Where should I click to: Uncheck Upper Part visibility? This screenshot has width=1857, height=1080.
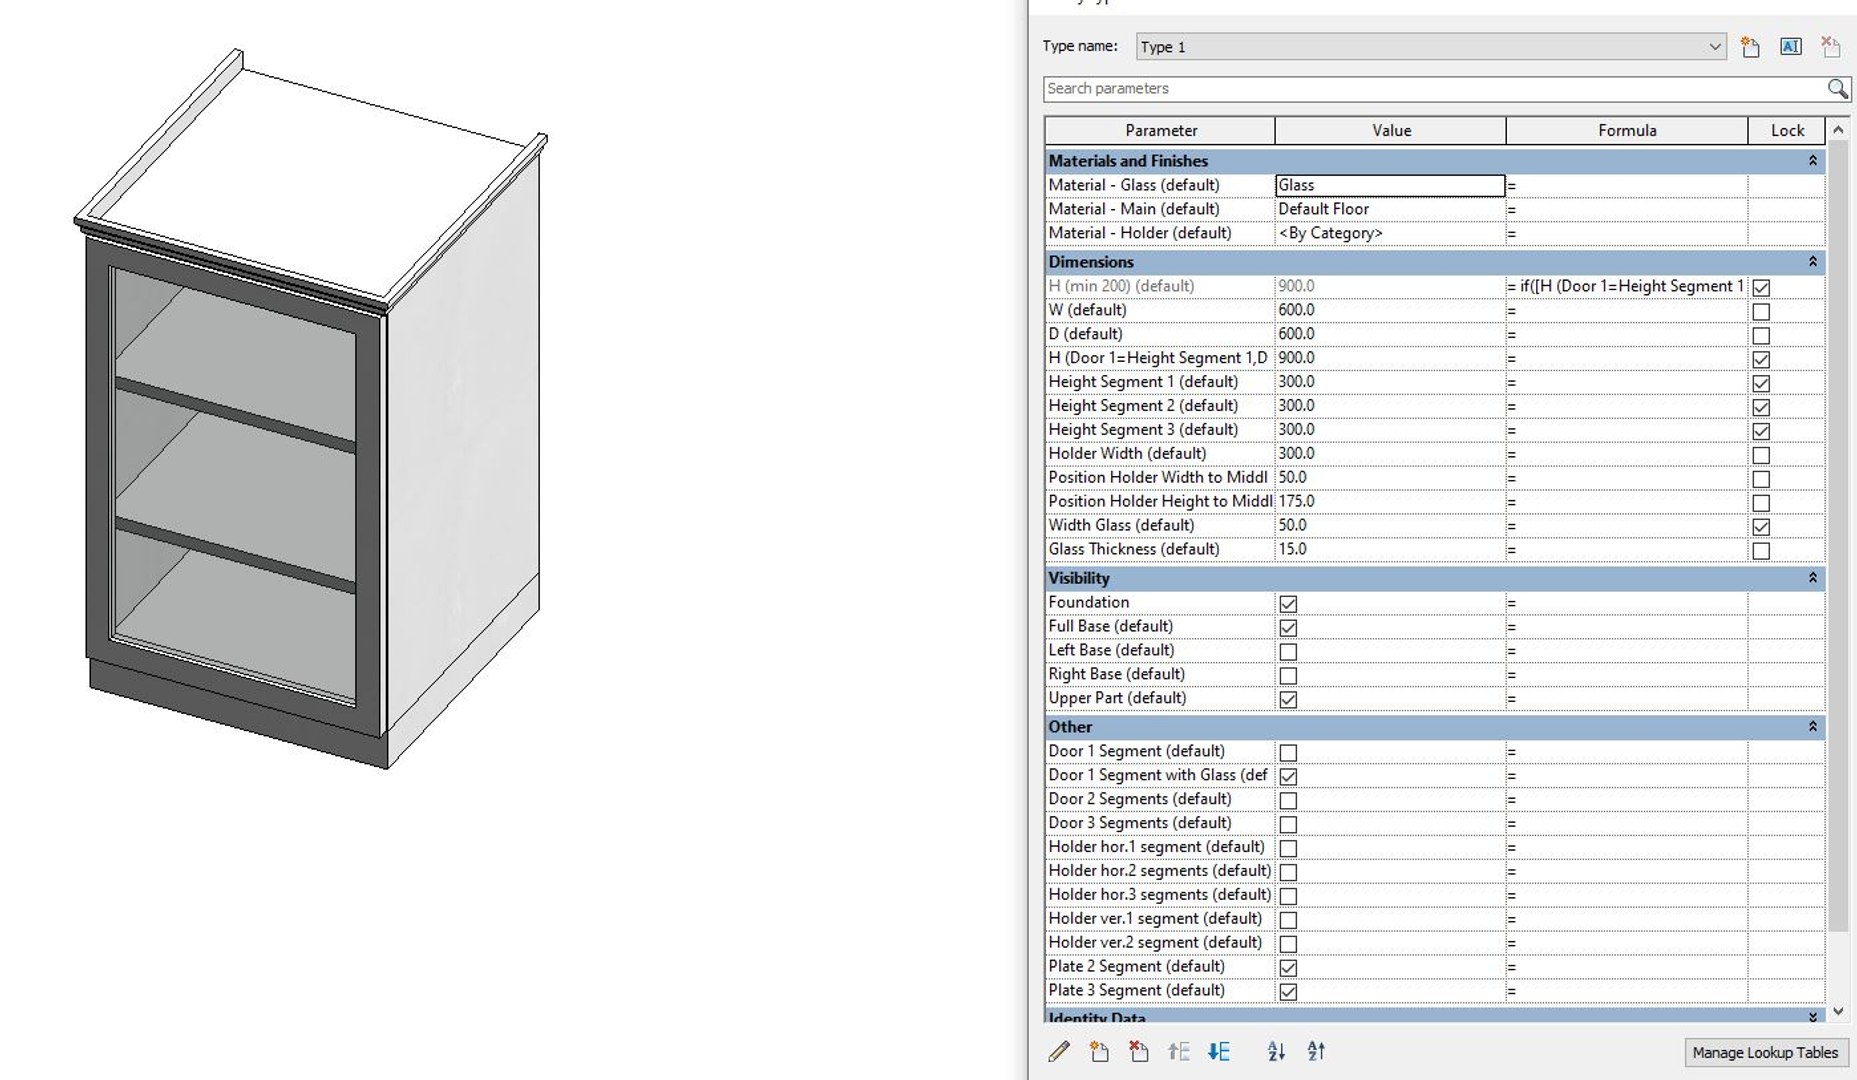pyautogui.click(x=1288, y=699)
